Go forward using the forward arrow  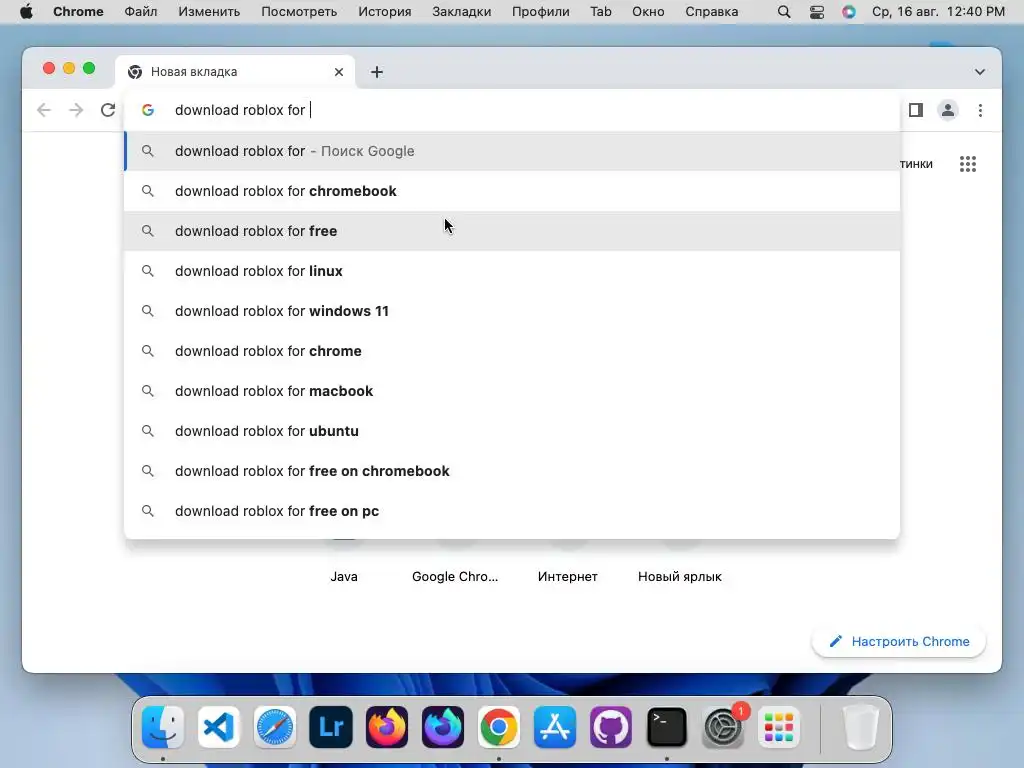pyautogui.click(x=76, y=110)
